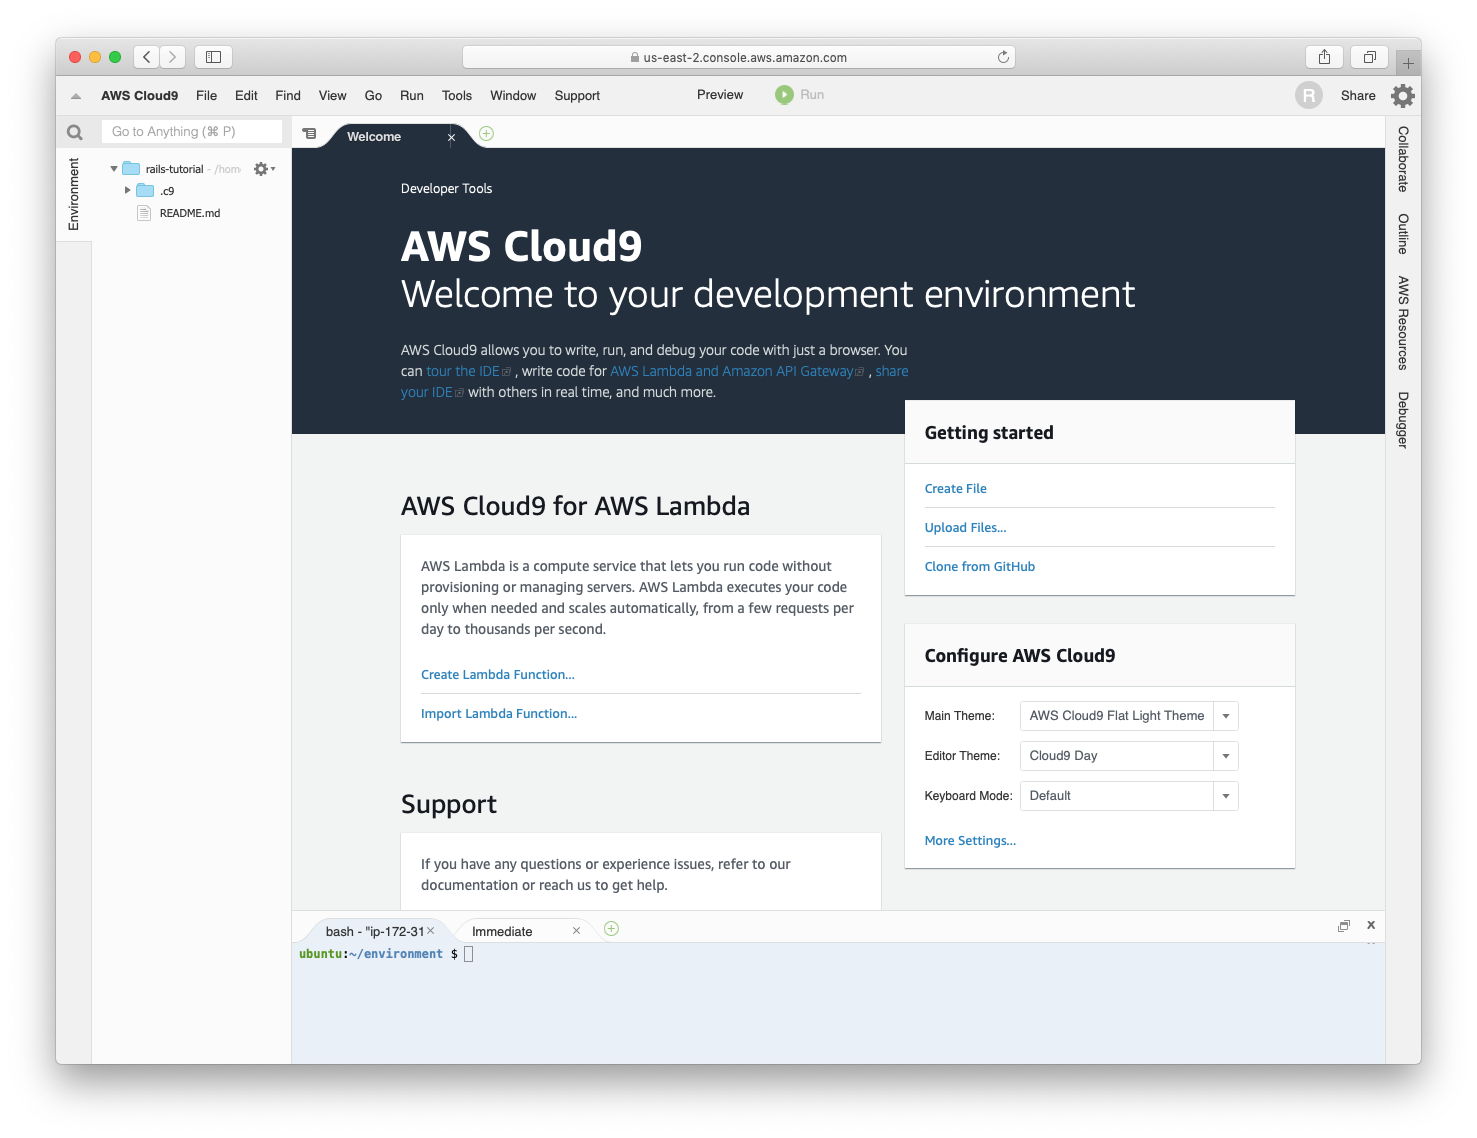Click the Create File link
This screenshot has width=1477, height=1138.
(955, 489)
